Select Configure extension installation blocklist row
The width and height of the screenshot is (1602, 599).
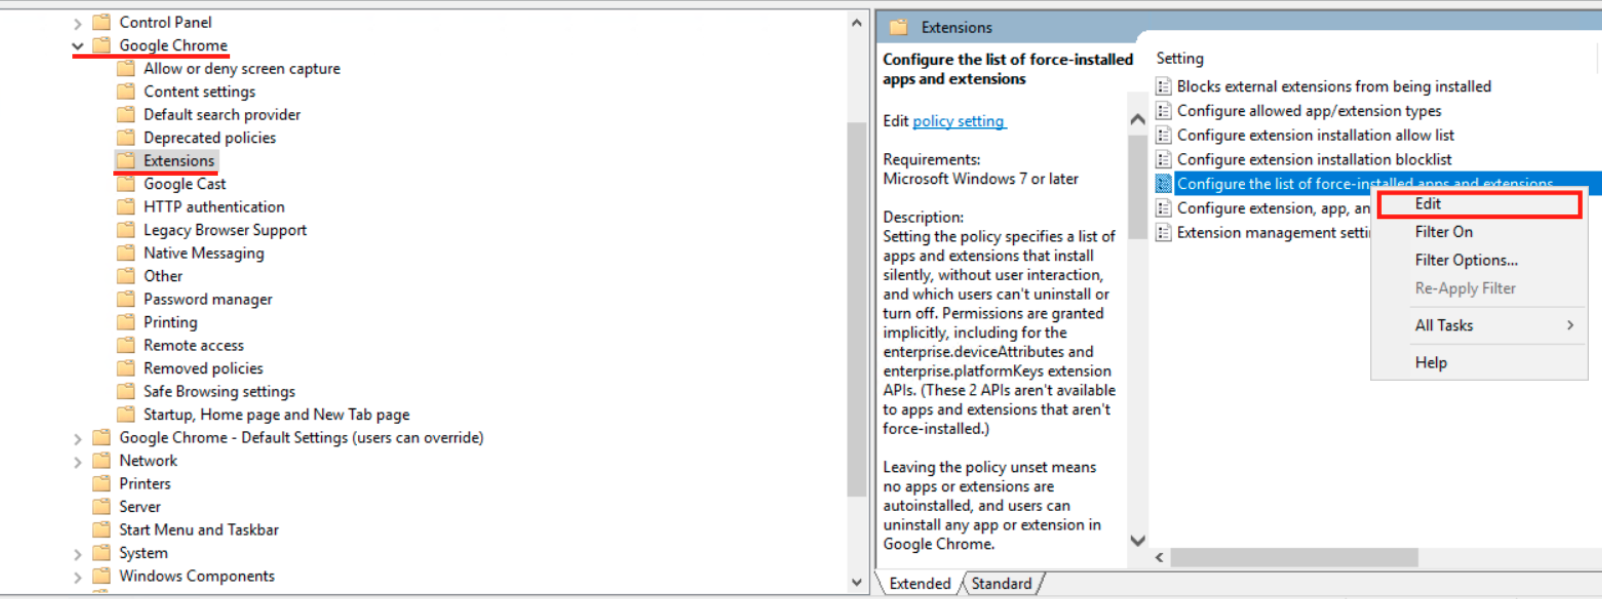pos(1314,159)
